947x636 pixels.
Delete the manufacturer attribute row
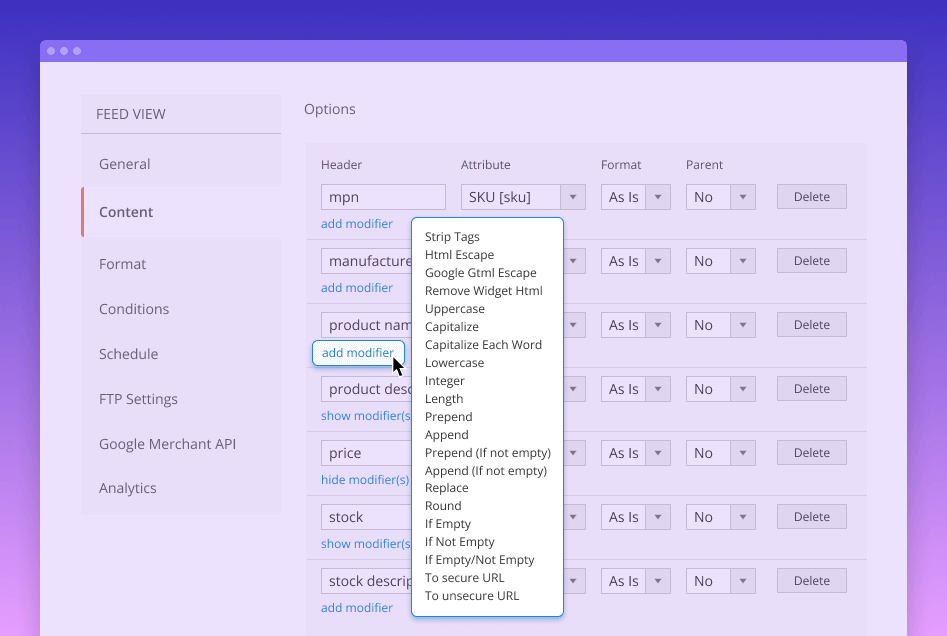click(x=811, y=260)
